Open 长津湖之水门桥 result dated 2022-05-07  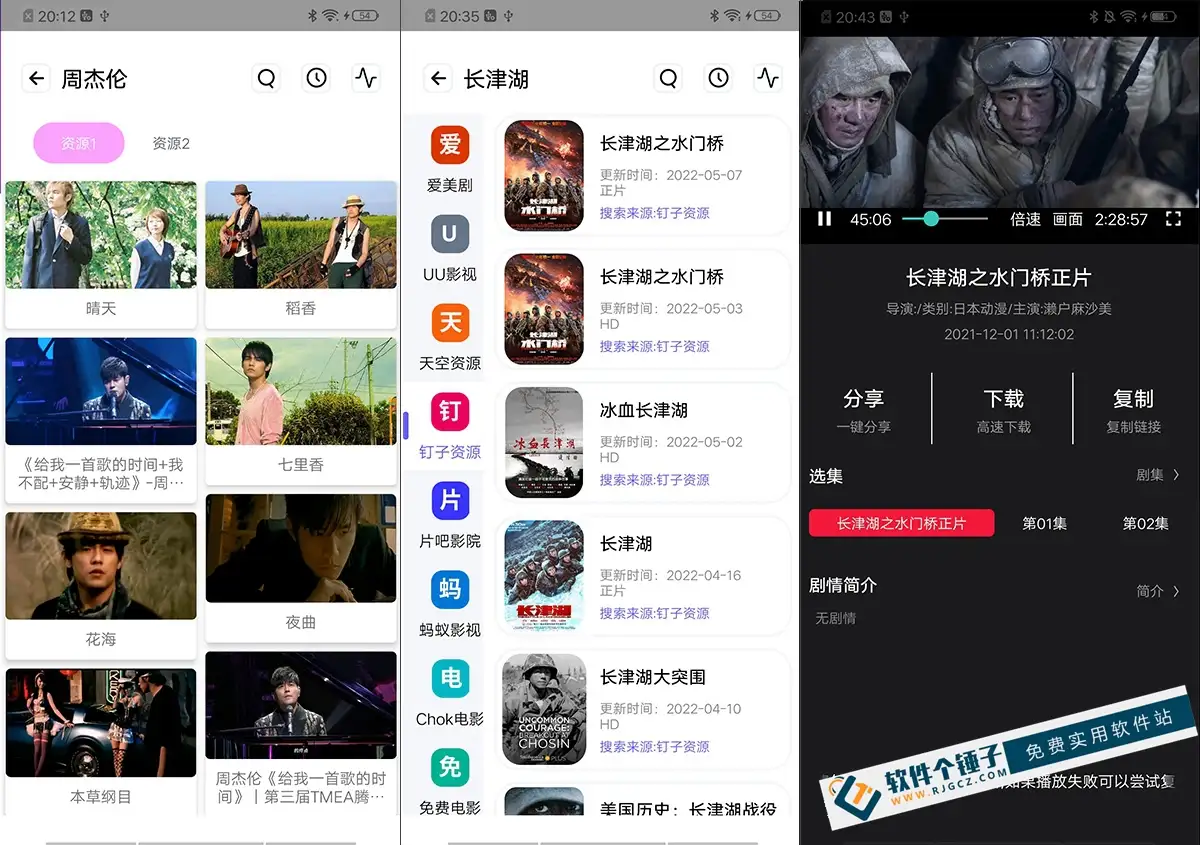click(x=644, y=177)
